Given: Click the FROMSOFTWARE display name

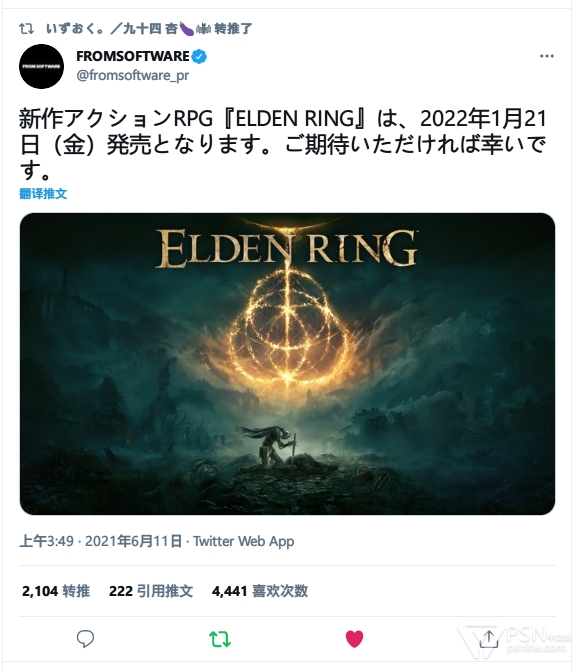Looking at the screenshot, I should pos(133,56).
